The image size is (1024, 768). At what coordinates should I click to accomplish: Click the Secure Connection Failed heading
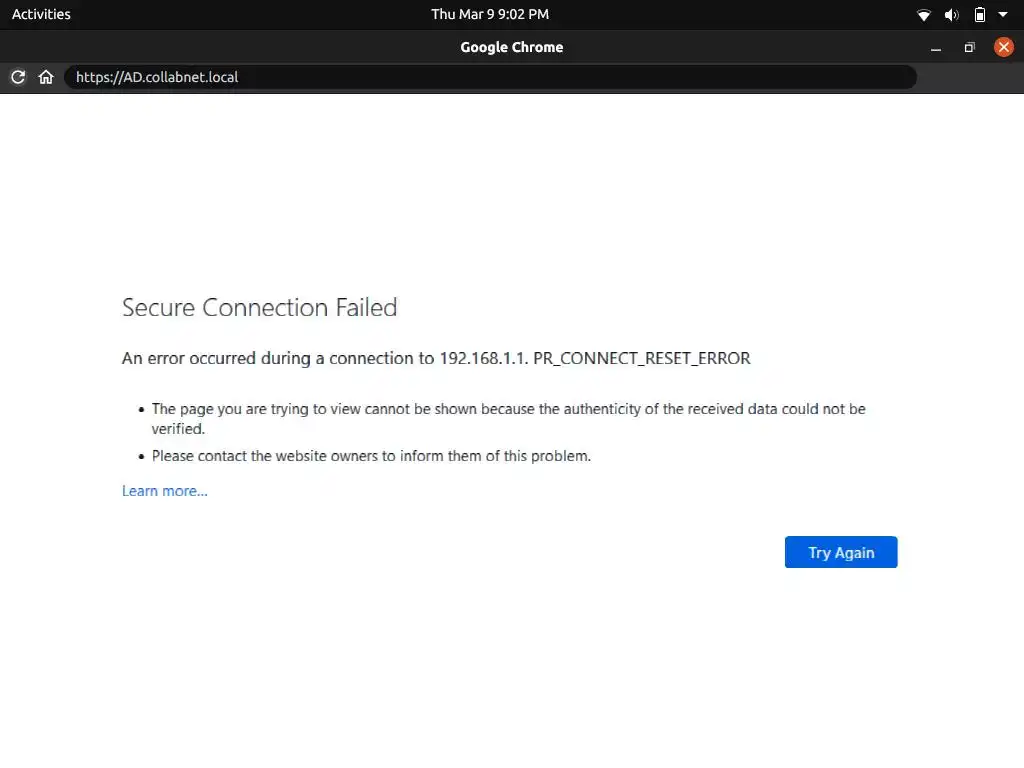259,307
